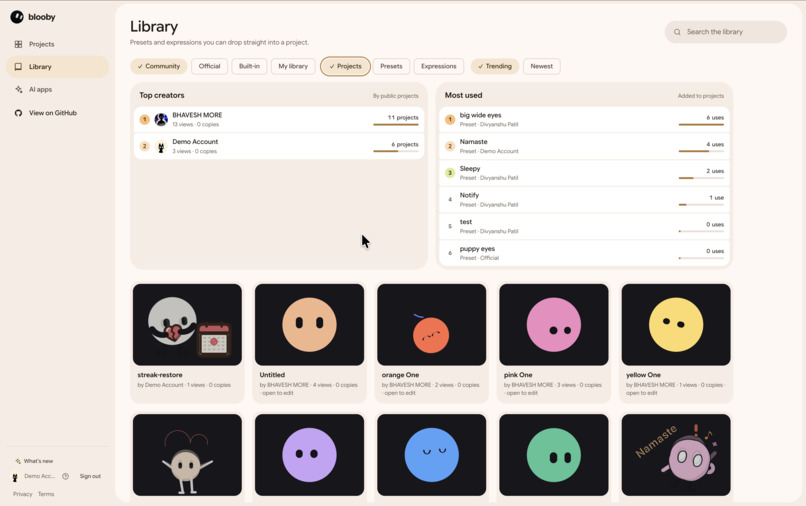Click the streak-restore title text
Screen dimensions: 806x506
tap(160, 375)
